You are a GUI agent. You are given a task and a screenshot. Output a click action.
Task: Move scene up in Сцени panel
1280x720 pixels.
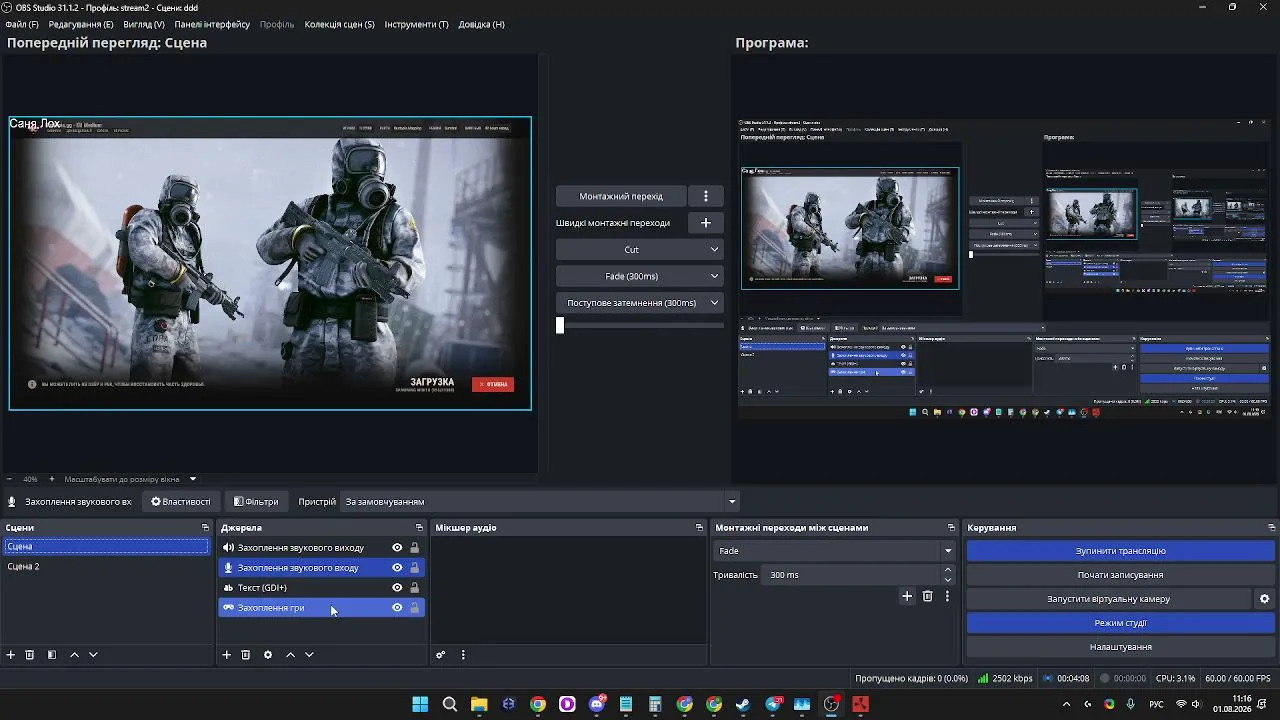(x=74, y=655)
